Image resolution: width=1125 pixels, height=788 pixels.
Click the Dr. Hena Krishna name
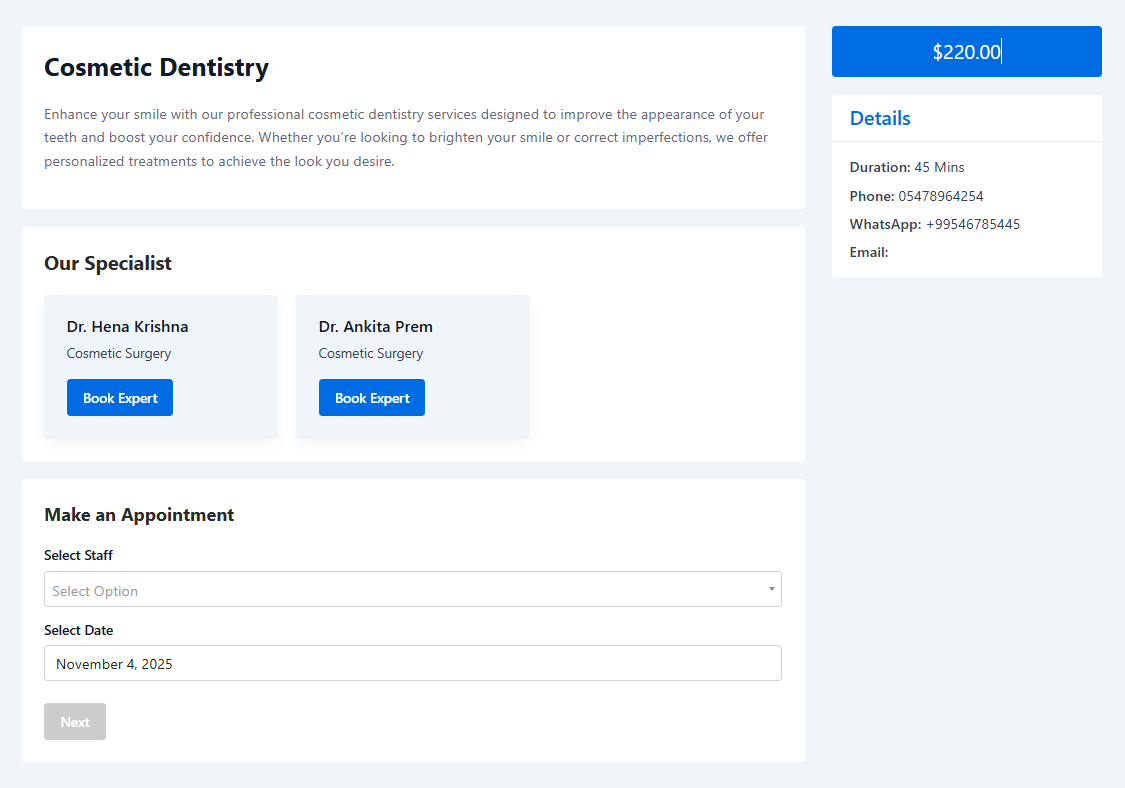pos(128,327)
